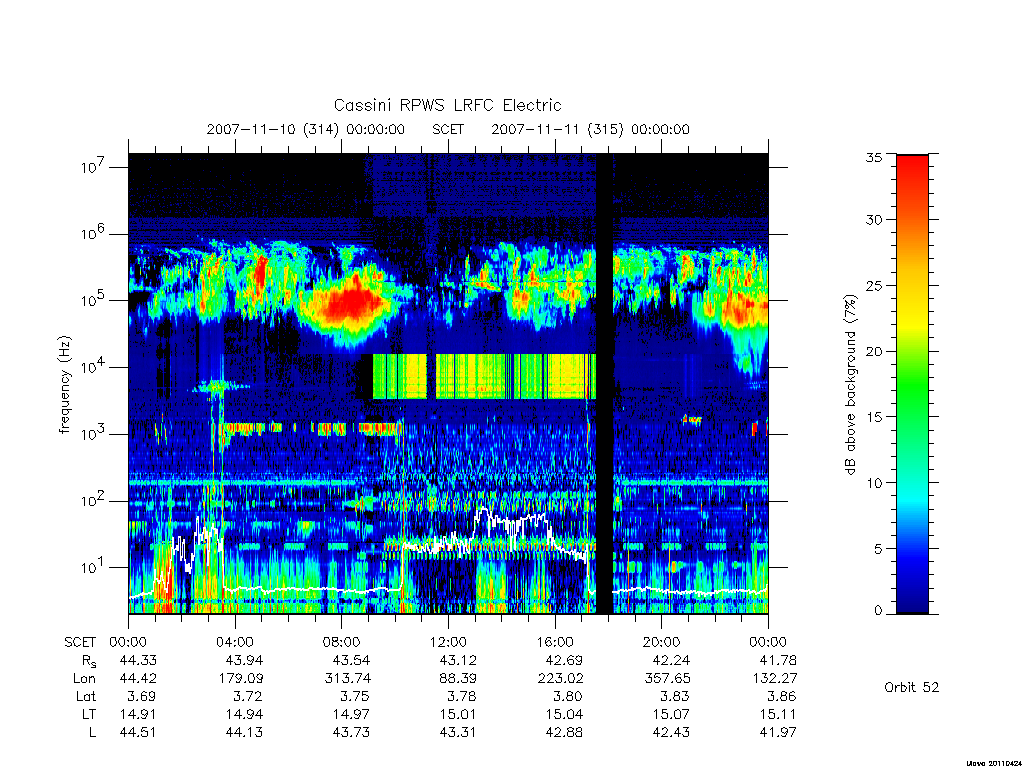Click the 35 label atop the color scale
1024x768 pixels.
[x=874, y=157]
